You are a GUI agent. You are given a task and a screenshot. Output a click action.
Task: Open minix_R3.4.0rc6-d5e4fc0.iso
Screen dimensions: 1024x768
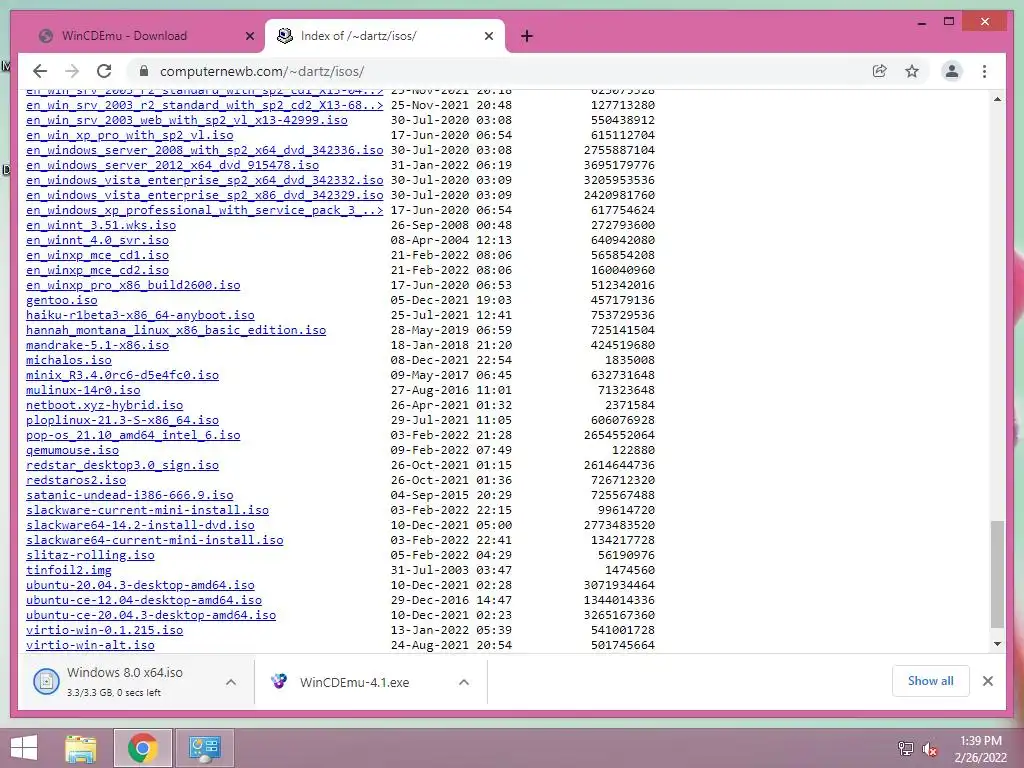coord(122,376)
